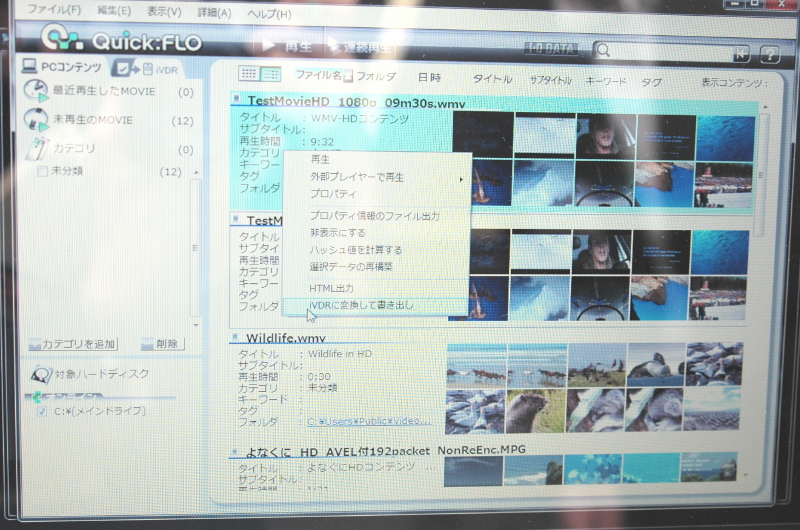Switch to detailed list view icon

coord(270,74)
